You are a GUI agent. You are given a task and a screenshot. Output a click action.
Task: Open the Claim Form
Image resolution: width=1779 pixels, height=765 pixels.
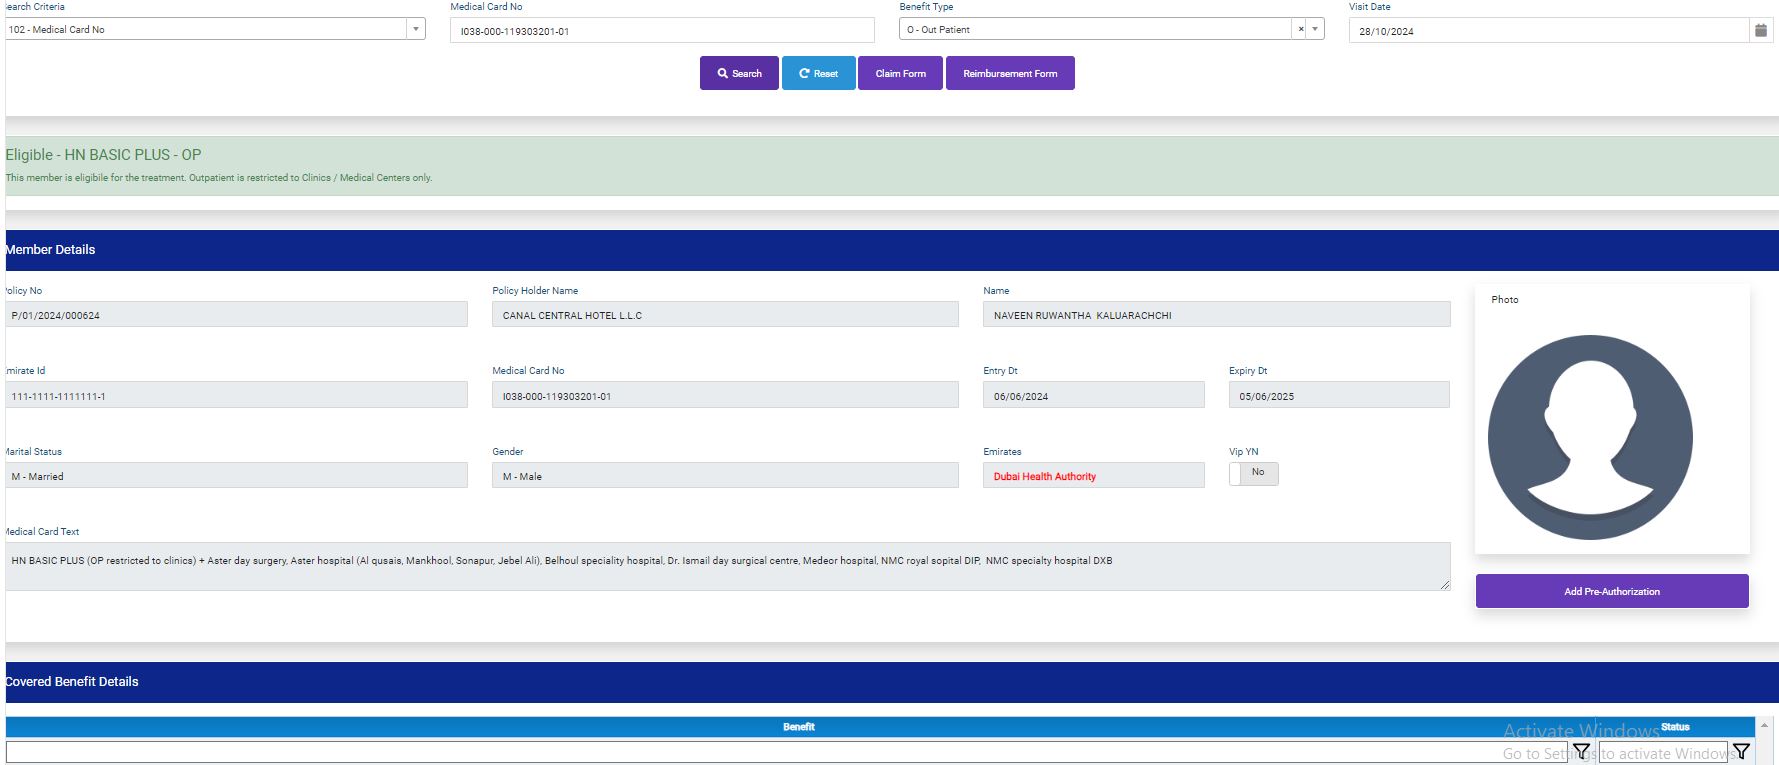coord(900,73)
